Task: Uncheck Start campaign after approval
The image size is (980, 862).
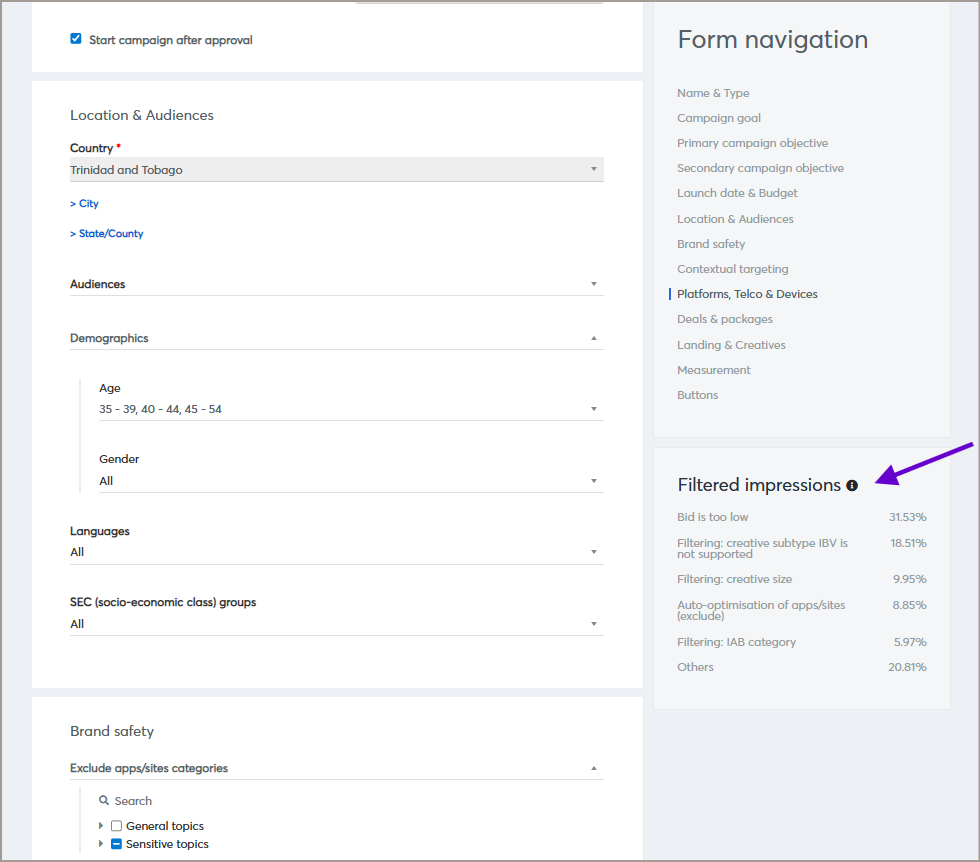Action: (76, 40)
